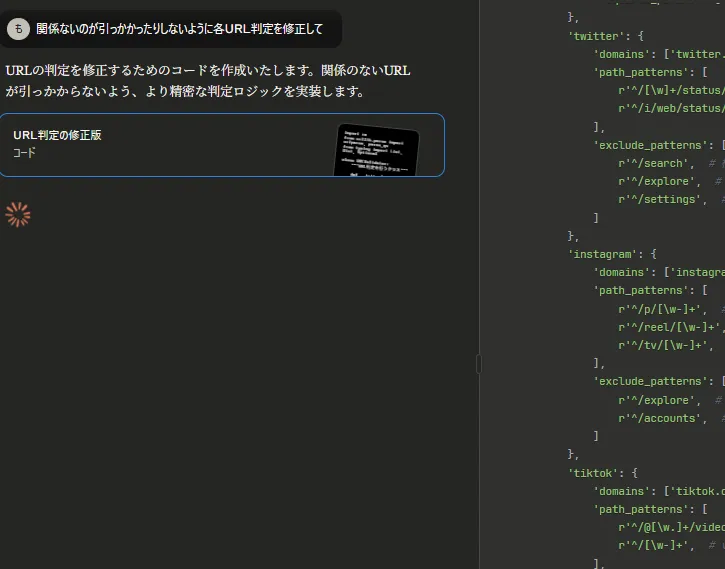Viewport: 725px width, 569px height.
Task: Click the r'^/settings' exclude pattern line
Action: [x=660, y=199]
